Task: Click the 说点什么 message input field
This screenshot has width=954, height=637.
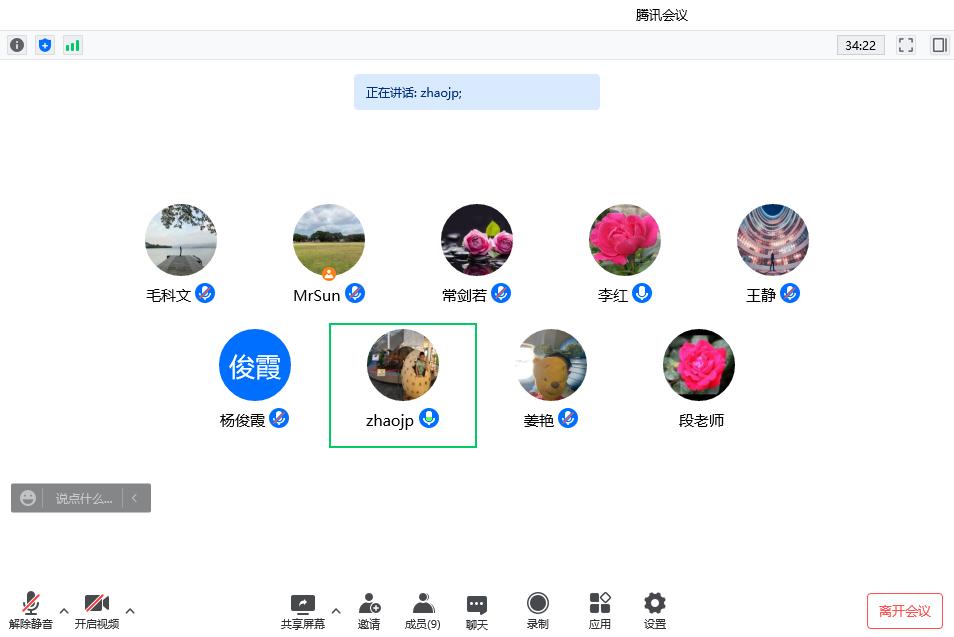Action: (84, 497)
